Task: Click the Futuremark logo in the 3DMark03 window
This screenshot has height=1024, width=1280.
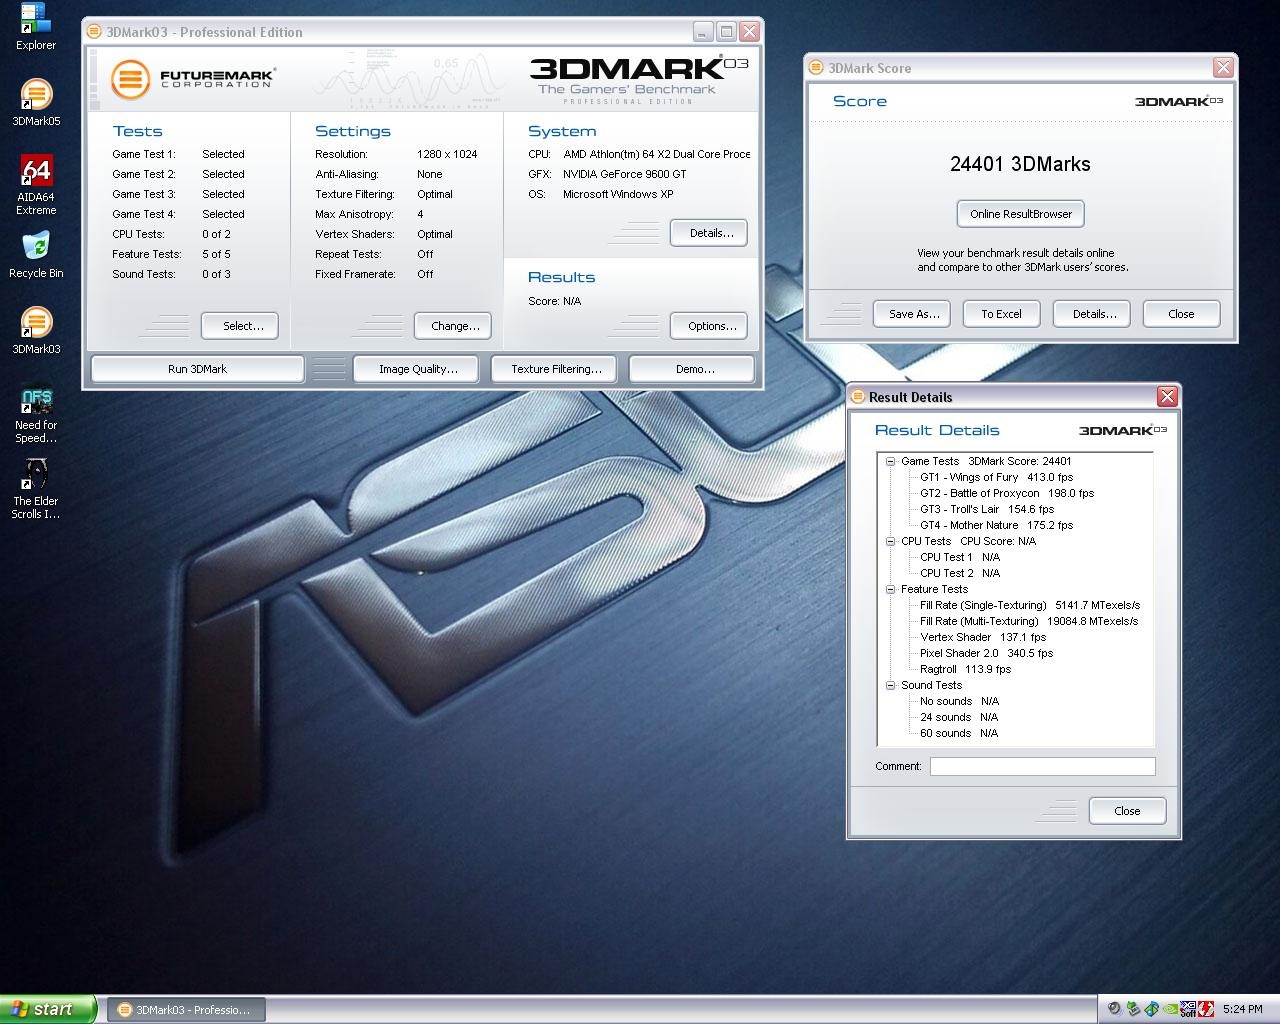Action: (128, 80)
